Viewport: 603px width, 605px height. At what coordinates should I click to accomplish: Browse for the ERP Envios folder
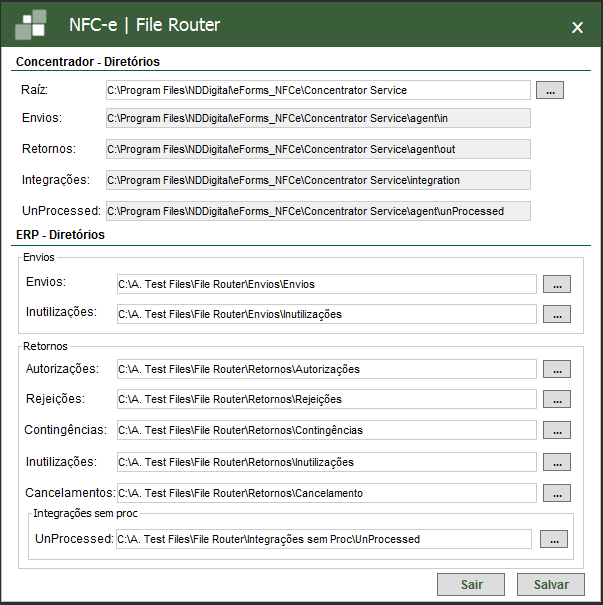[x=557, y=284]
